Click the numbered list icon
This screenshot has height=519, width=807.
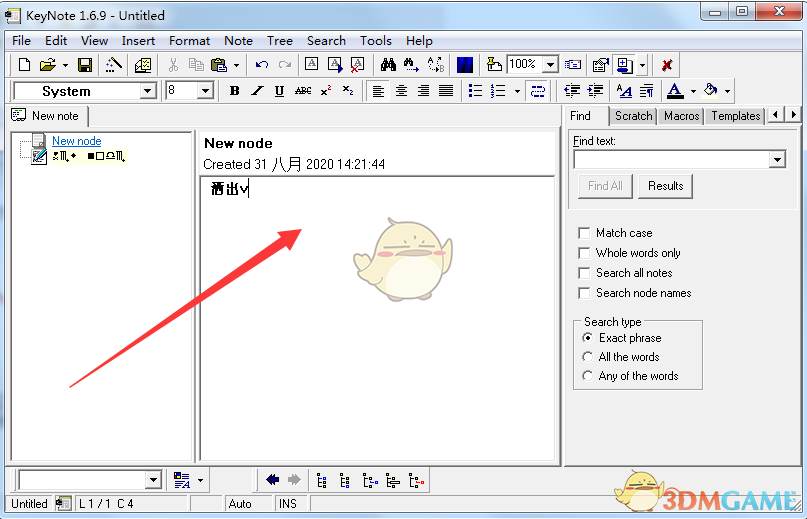tap(498, 91)
